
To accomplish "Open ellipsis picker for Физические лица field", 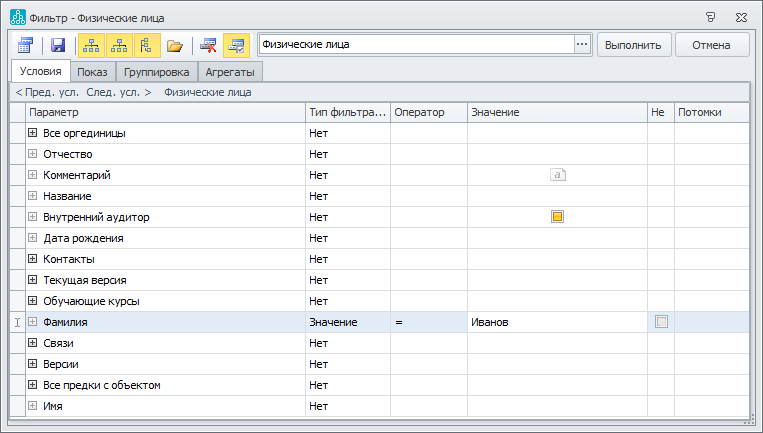I will 582,45.
